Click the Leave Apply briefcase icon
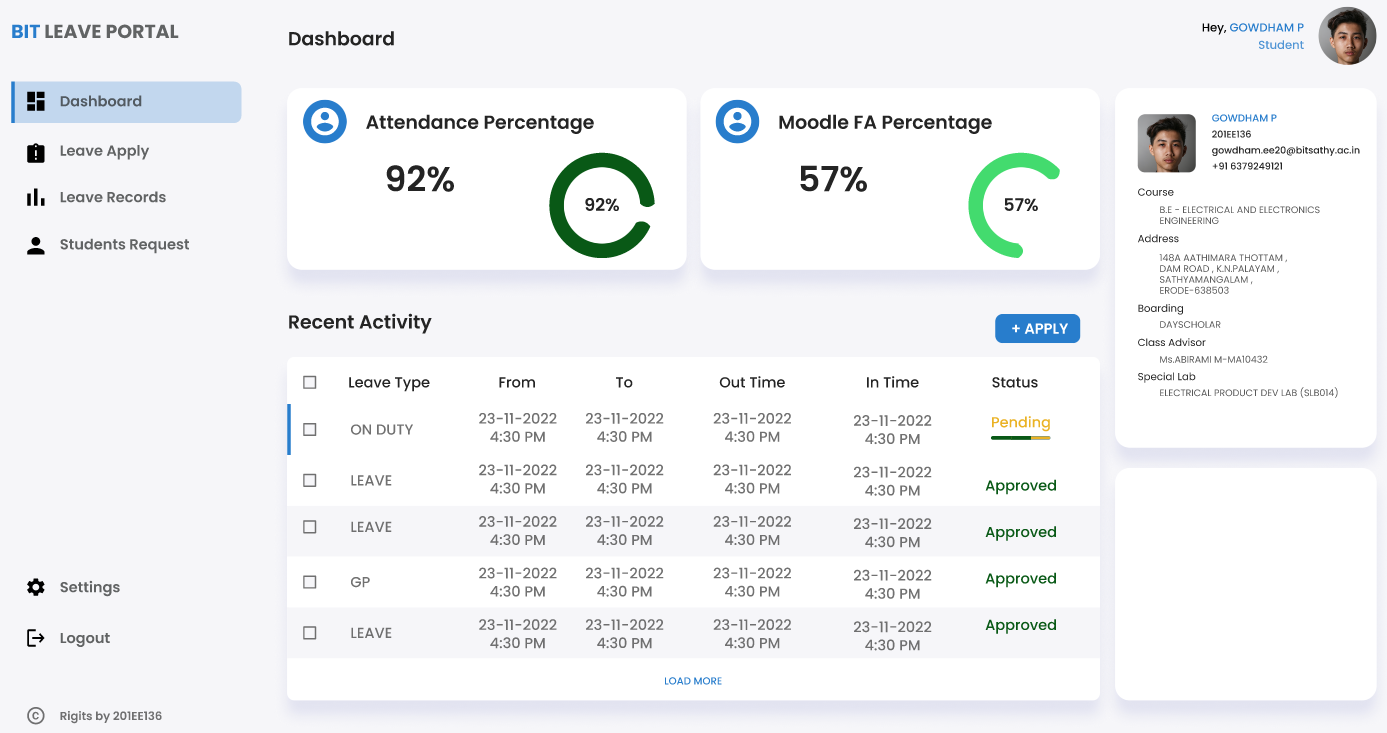1387x733 pixels. (35, 151)
